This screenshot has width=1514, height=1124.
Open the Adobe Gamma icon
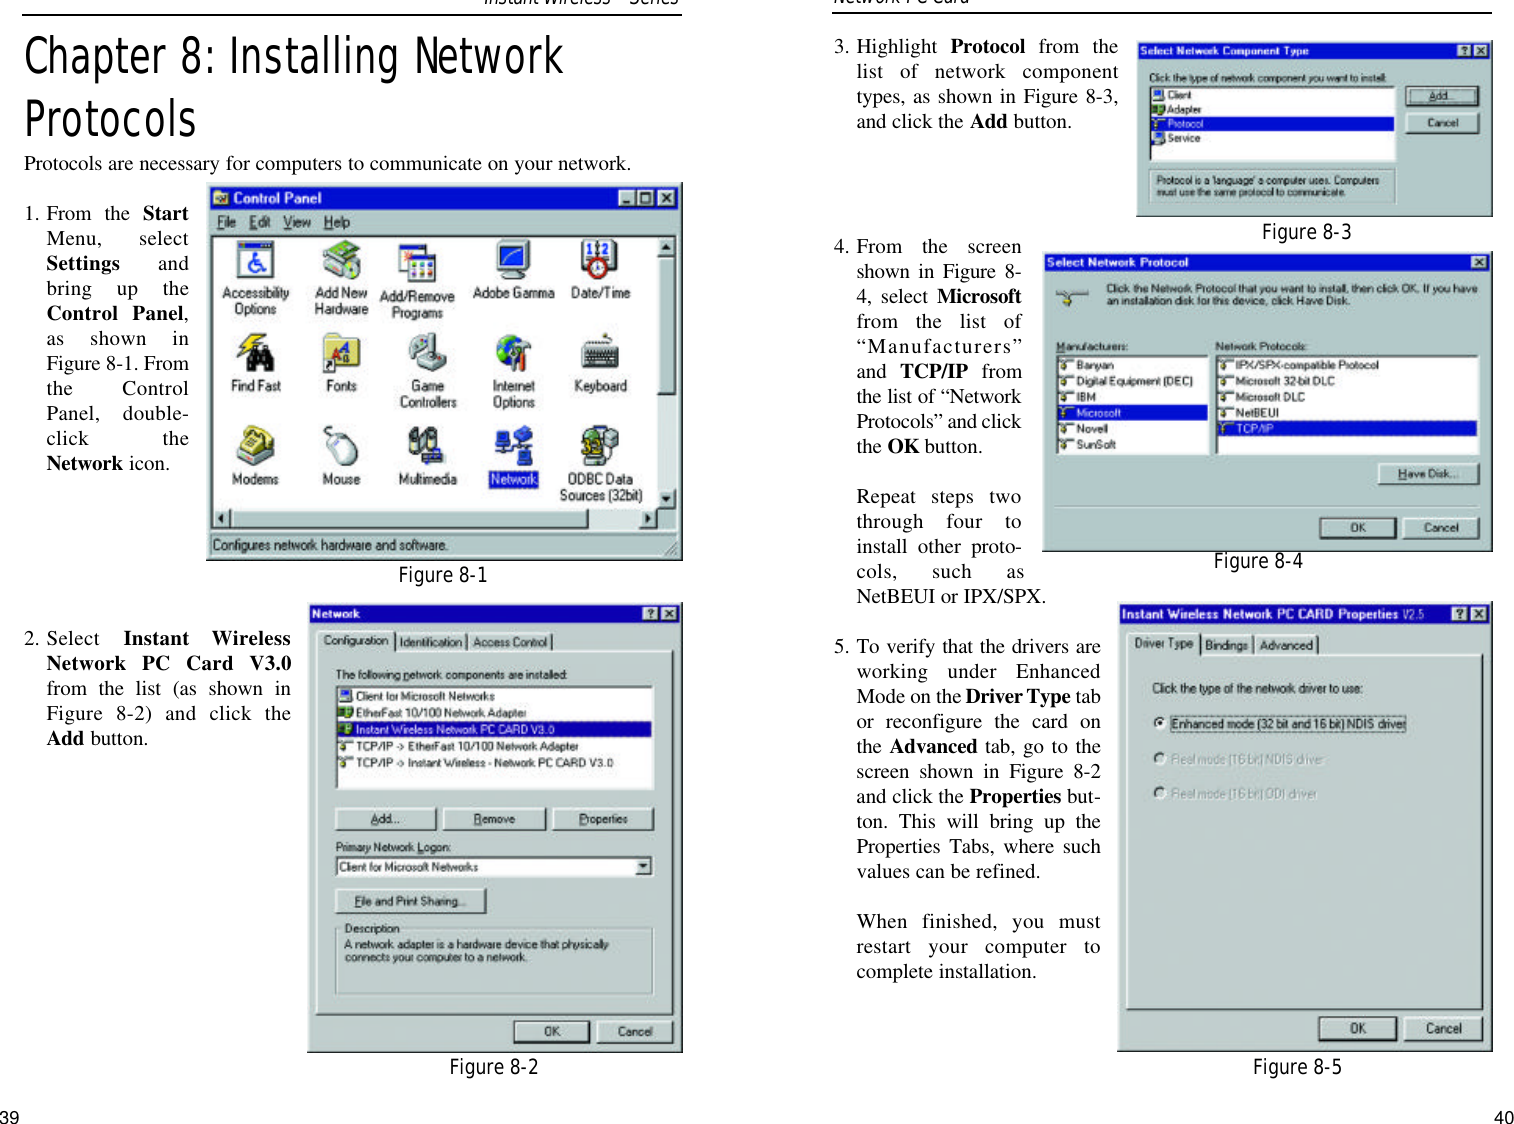pyautogui.click(x=513, y=271)
